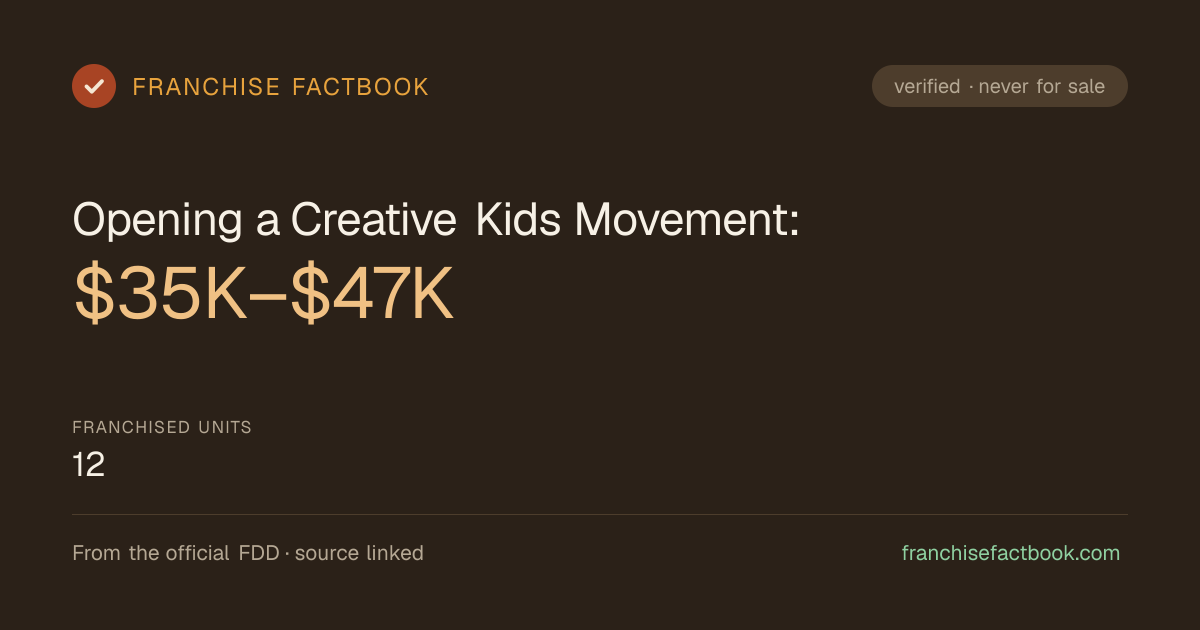Open the FRANCHISE FACTBOOK brand title
Screen dimensions: 1200x630
(x=281, y=87)
